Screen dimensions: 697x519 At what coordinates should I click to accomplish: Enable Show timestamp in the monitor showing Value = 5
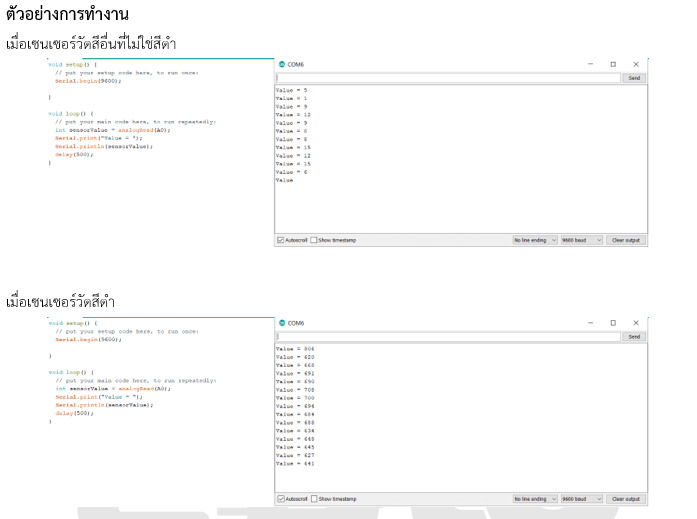click(314, 240)
